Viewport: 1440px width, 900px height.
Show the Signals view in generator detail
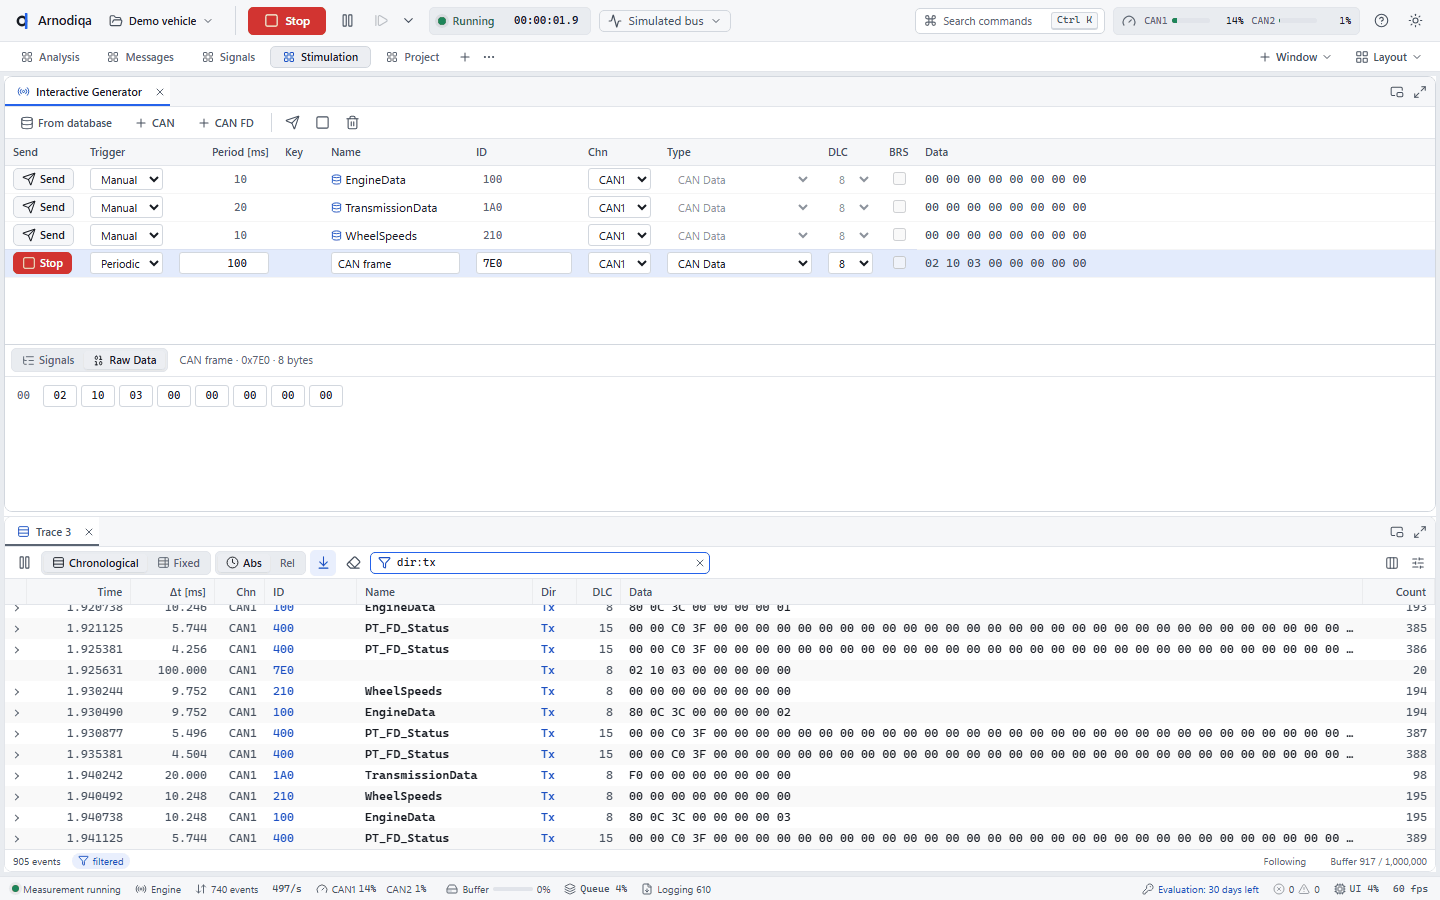48,360
